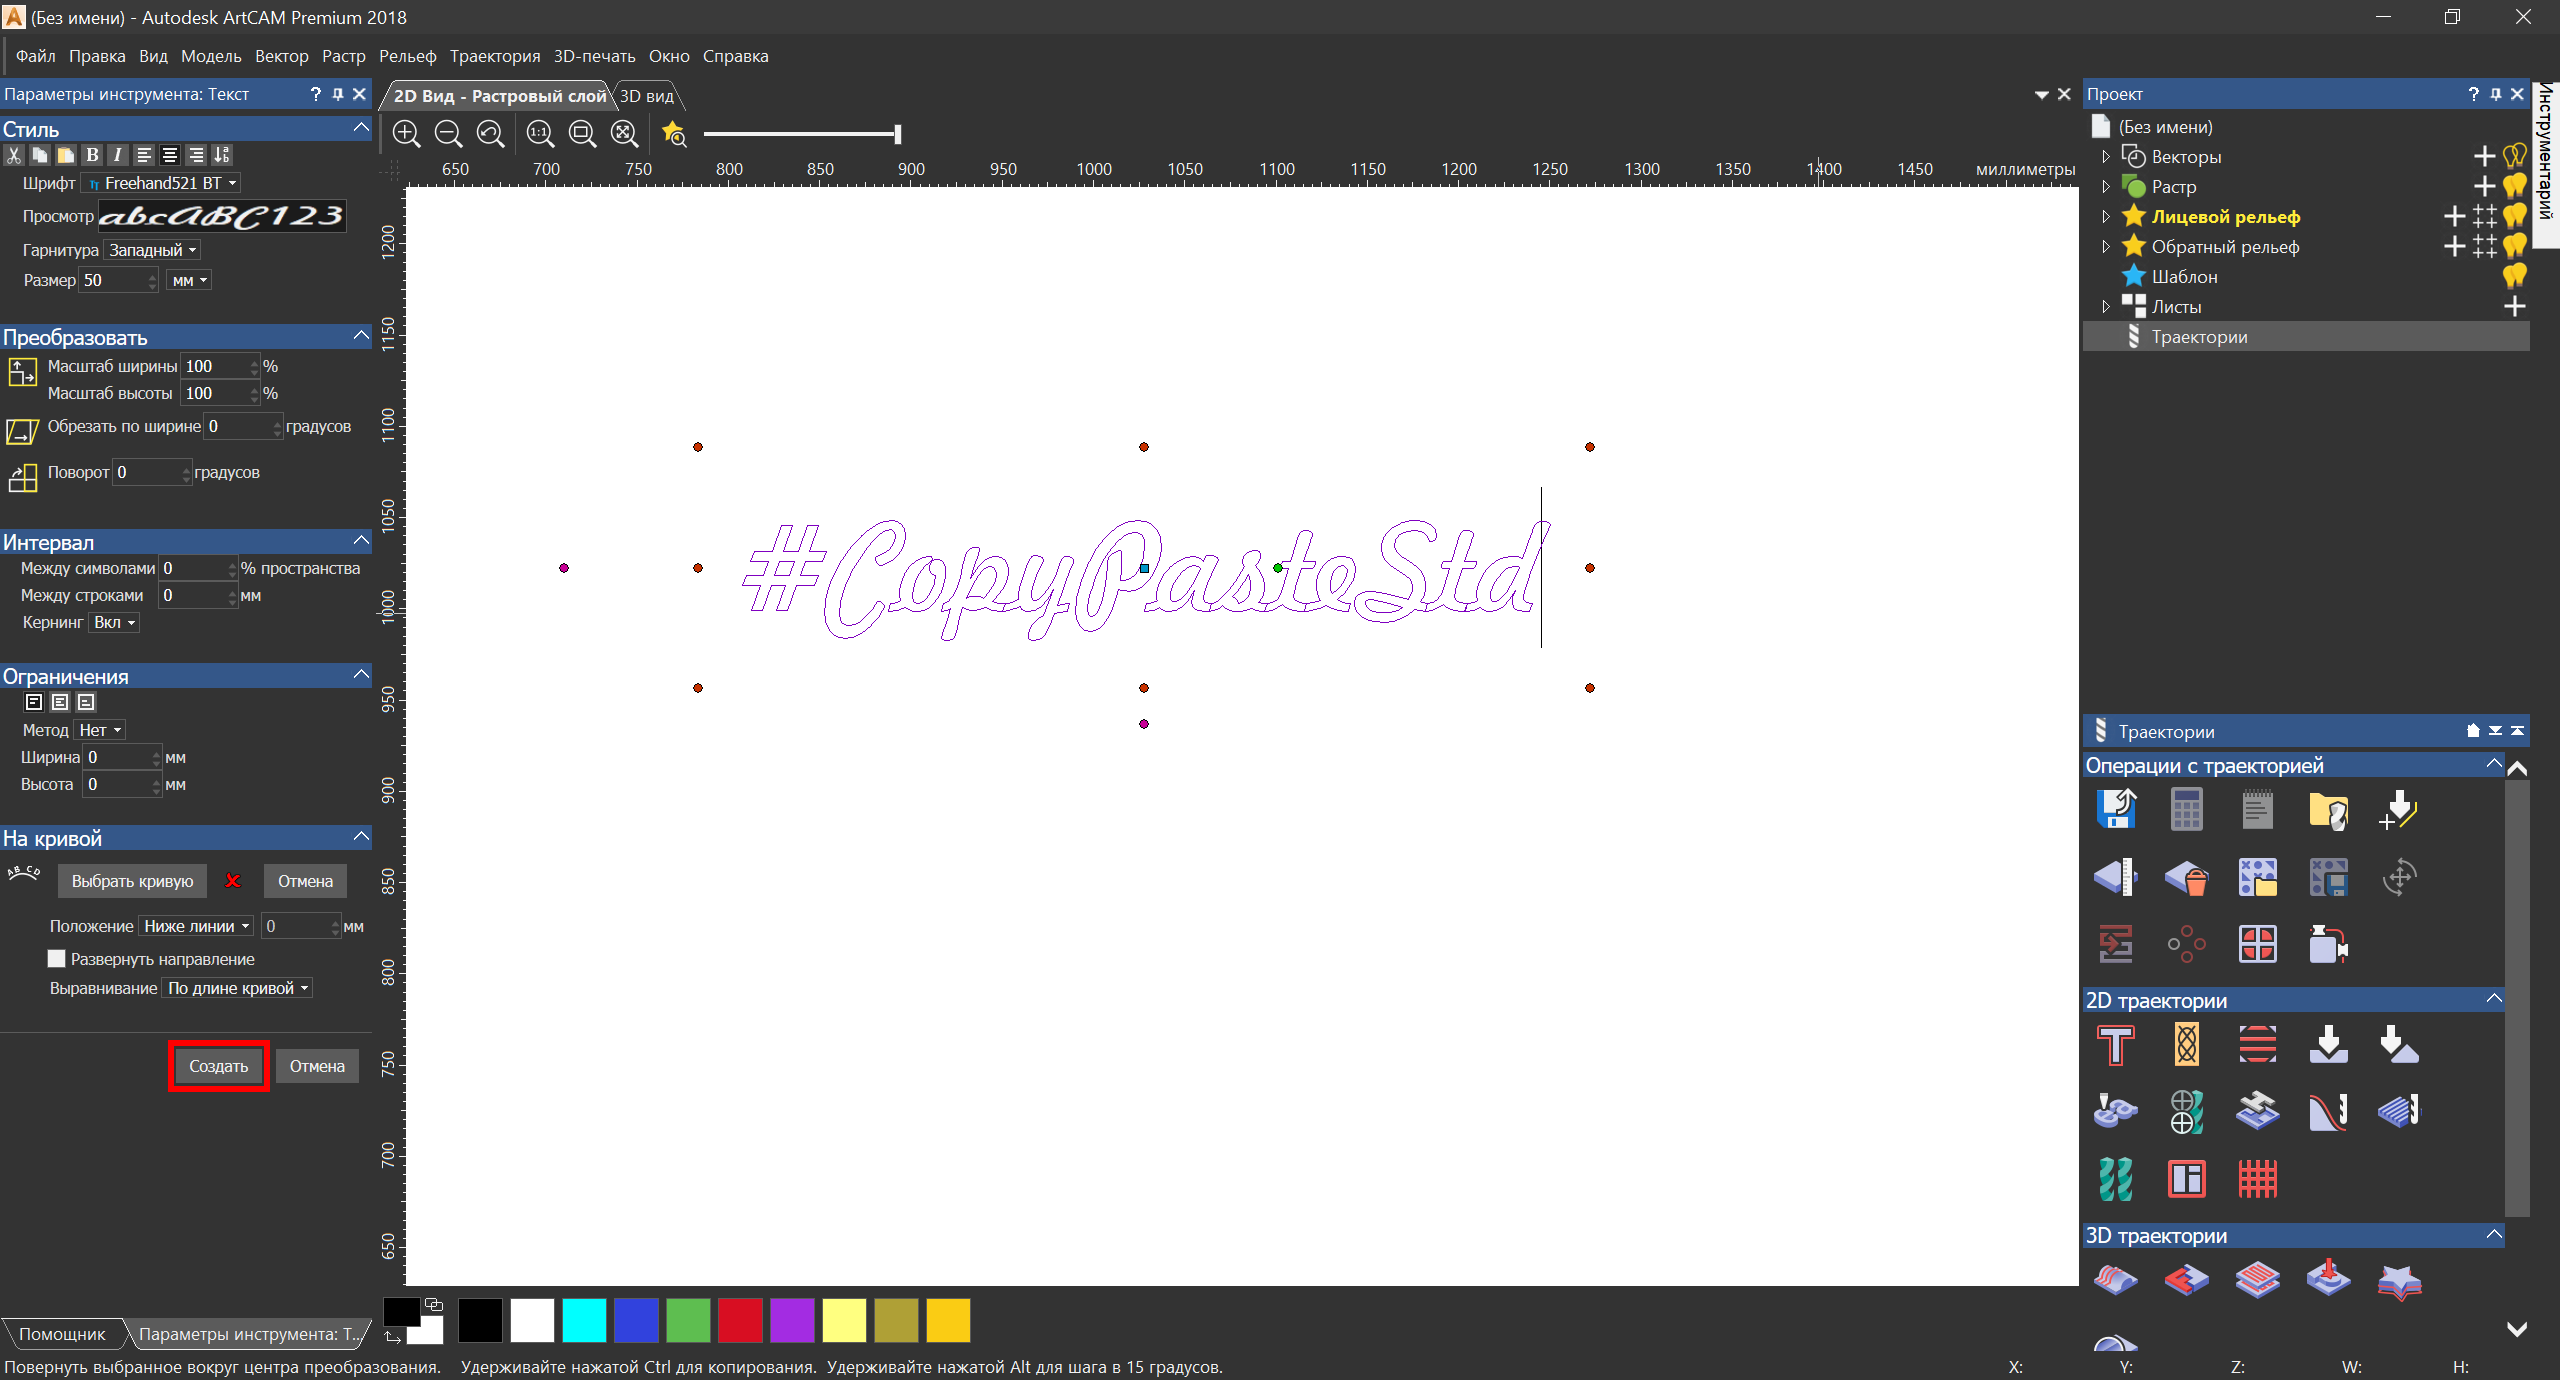Toggle Italic text style icon
2560x1380 pixels.
(118, 155)
